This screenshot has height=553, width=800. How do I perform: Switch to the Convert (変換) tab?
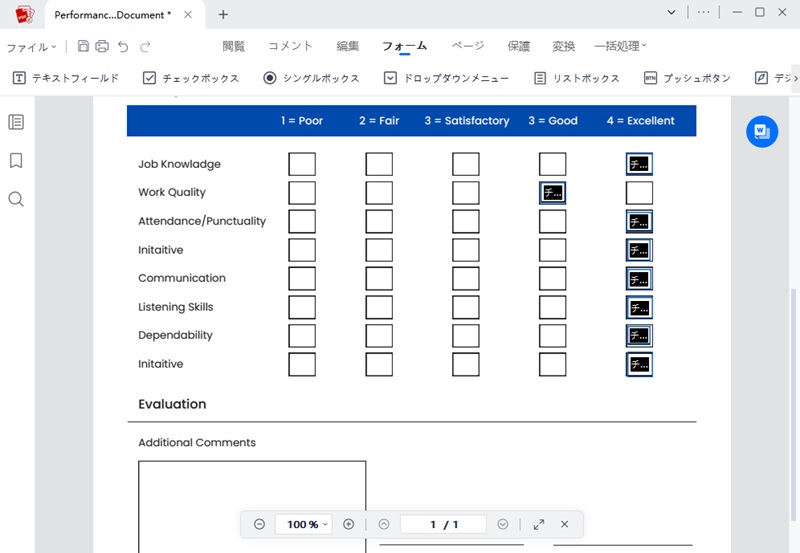[564, 46]
